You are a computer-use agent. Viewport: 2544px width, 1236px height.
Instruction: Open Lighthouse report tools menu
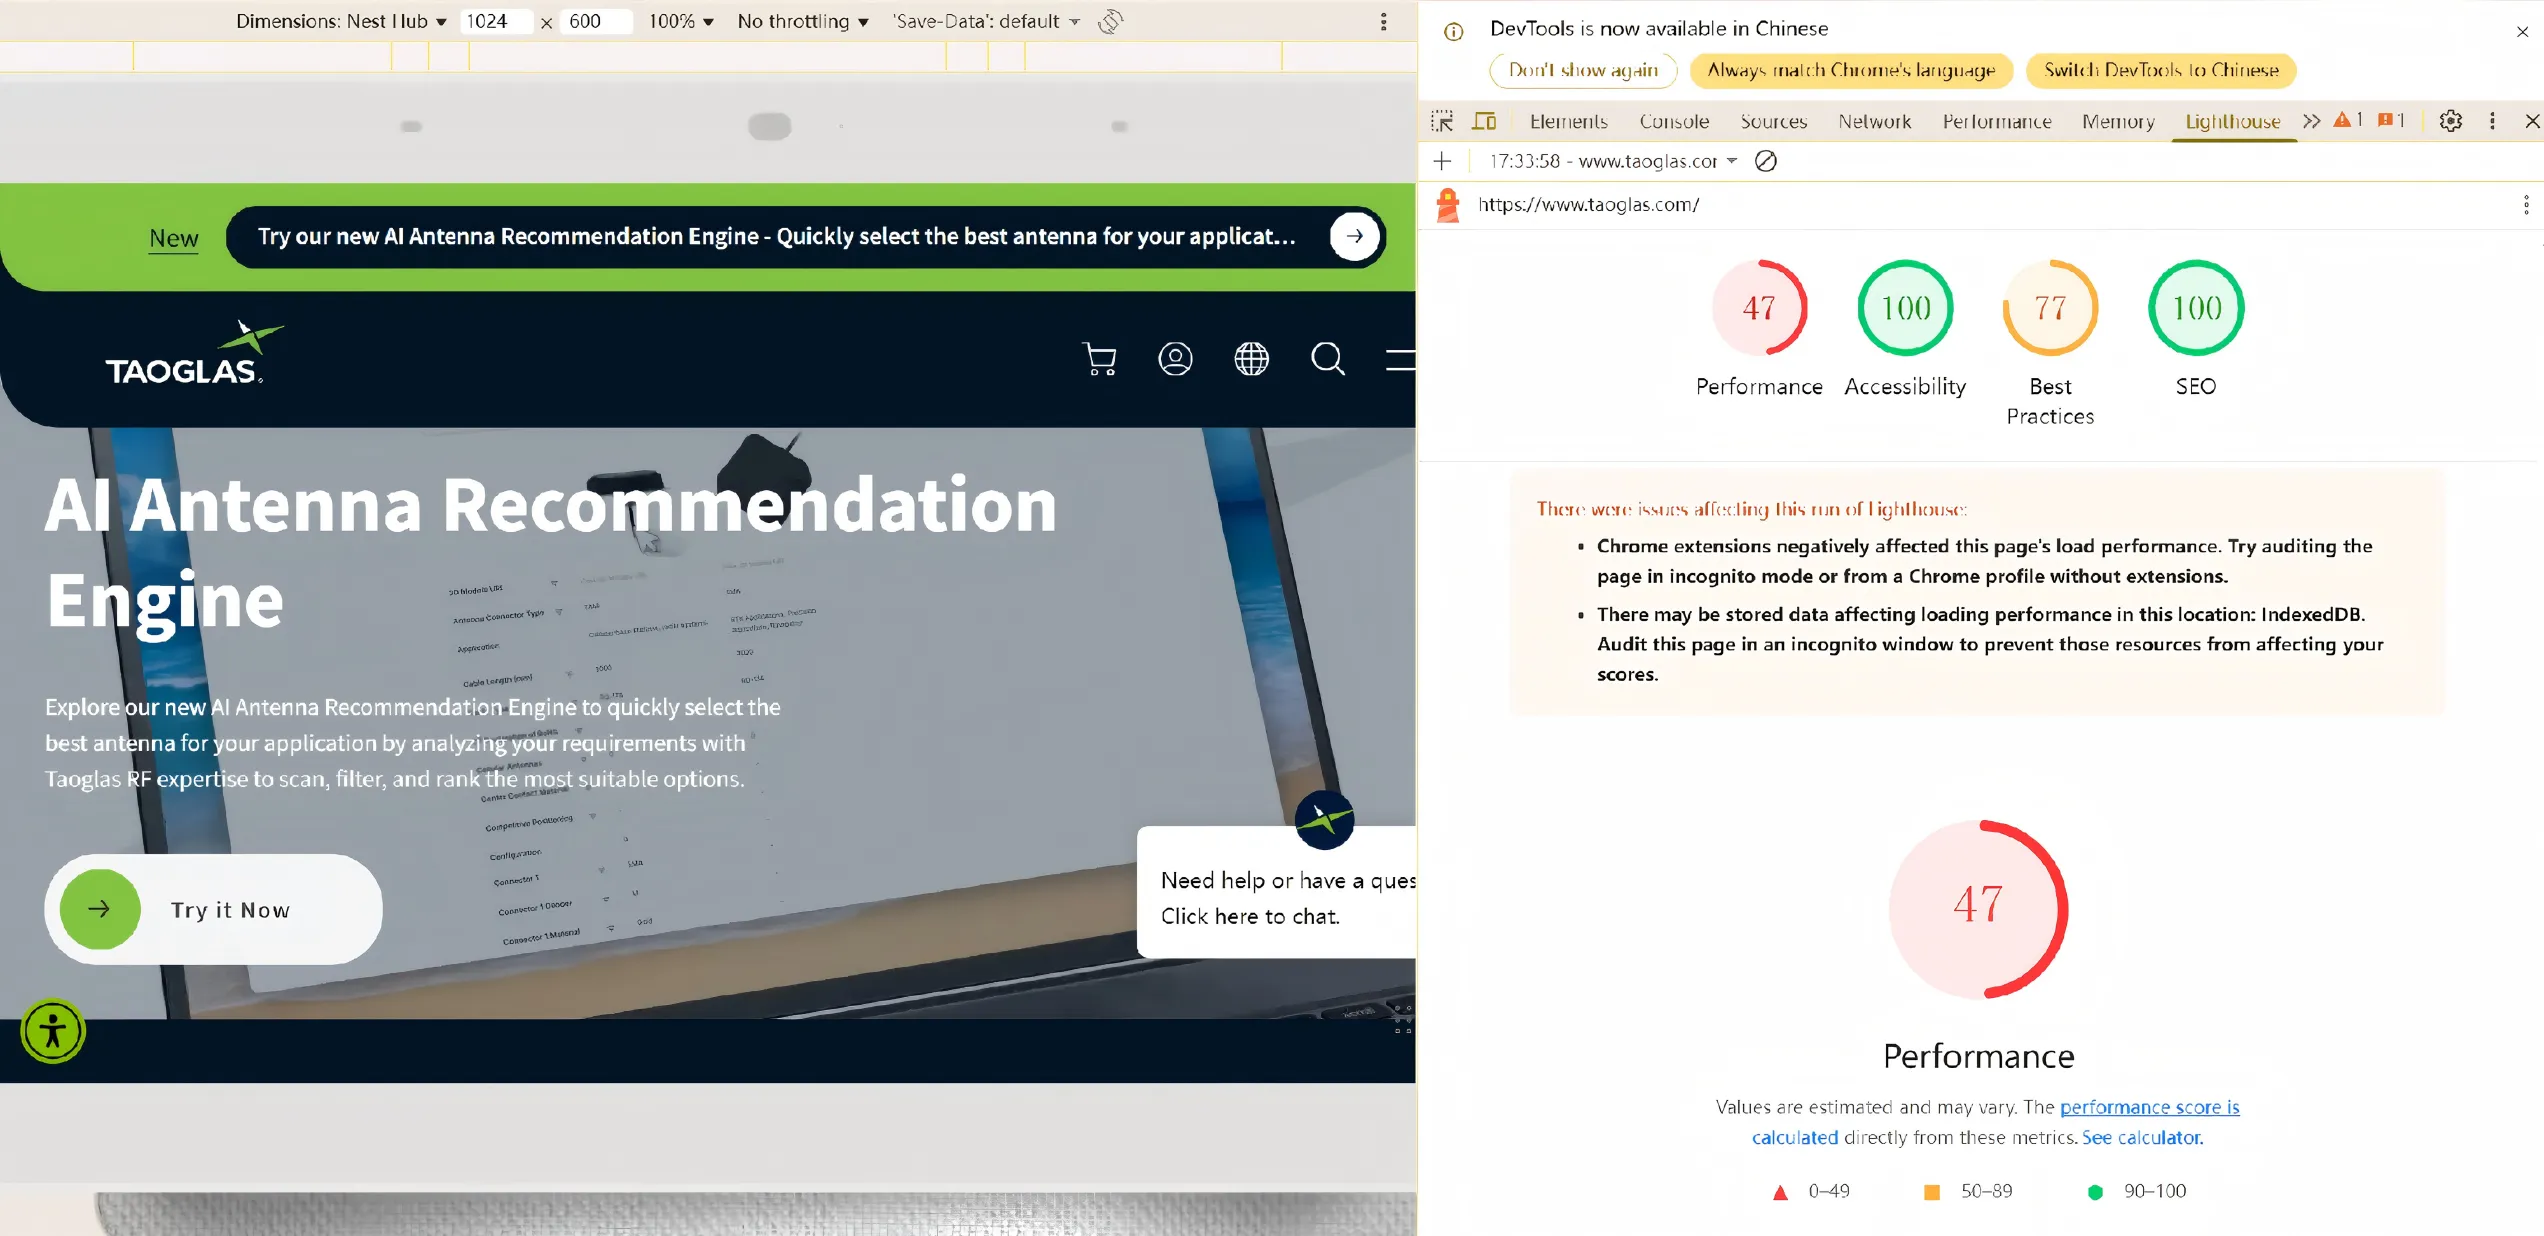(2526, 205)
